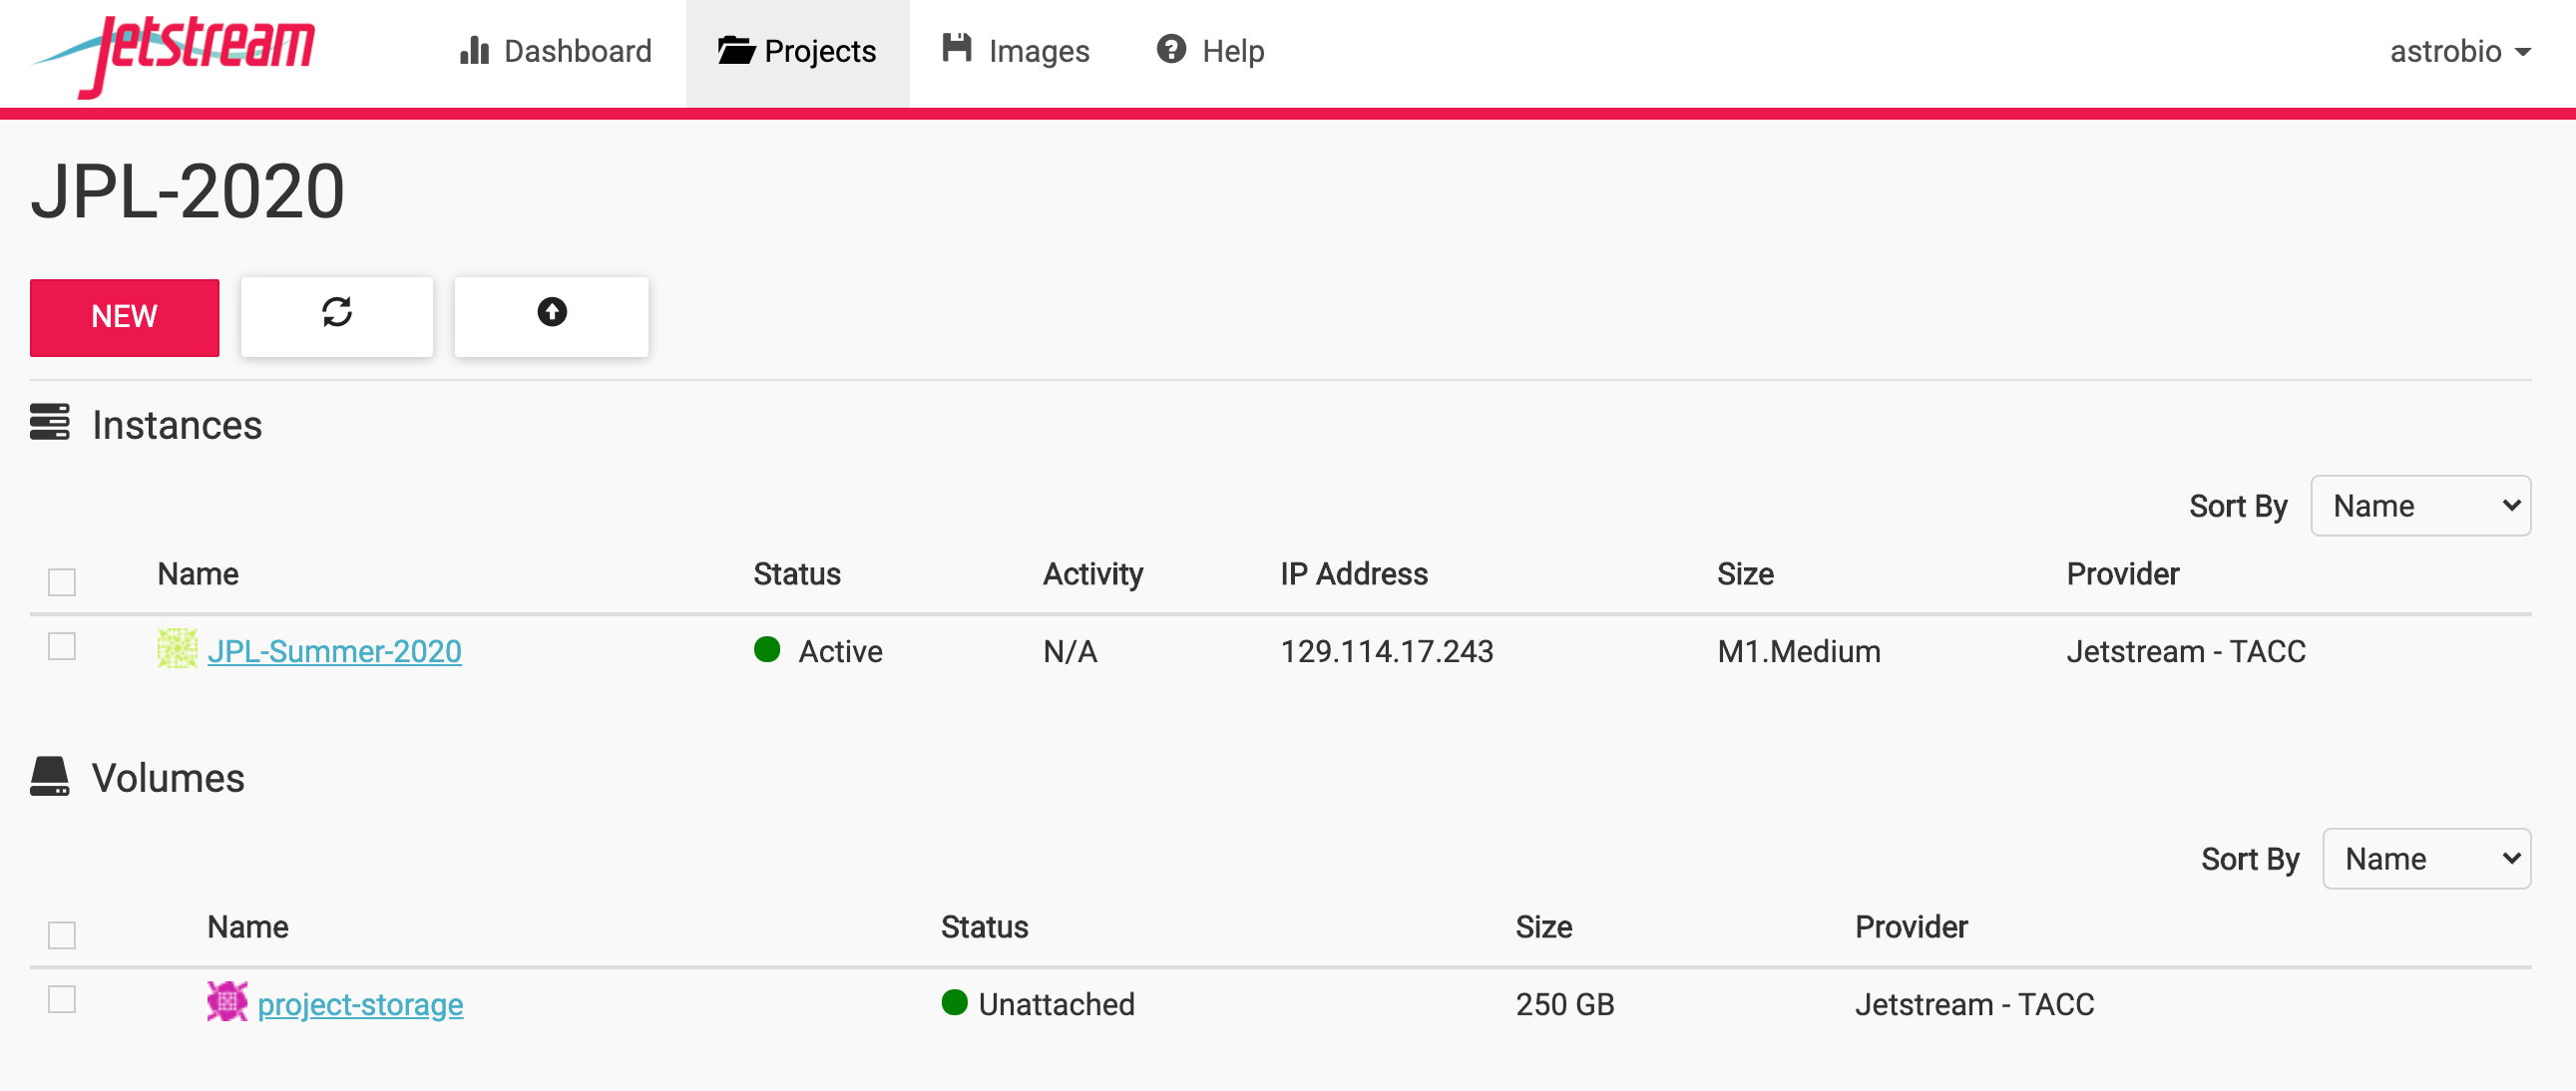
Task: Check the project-storage row checkbox
Action: coord(62,1000)
